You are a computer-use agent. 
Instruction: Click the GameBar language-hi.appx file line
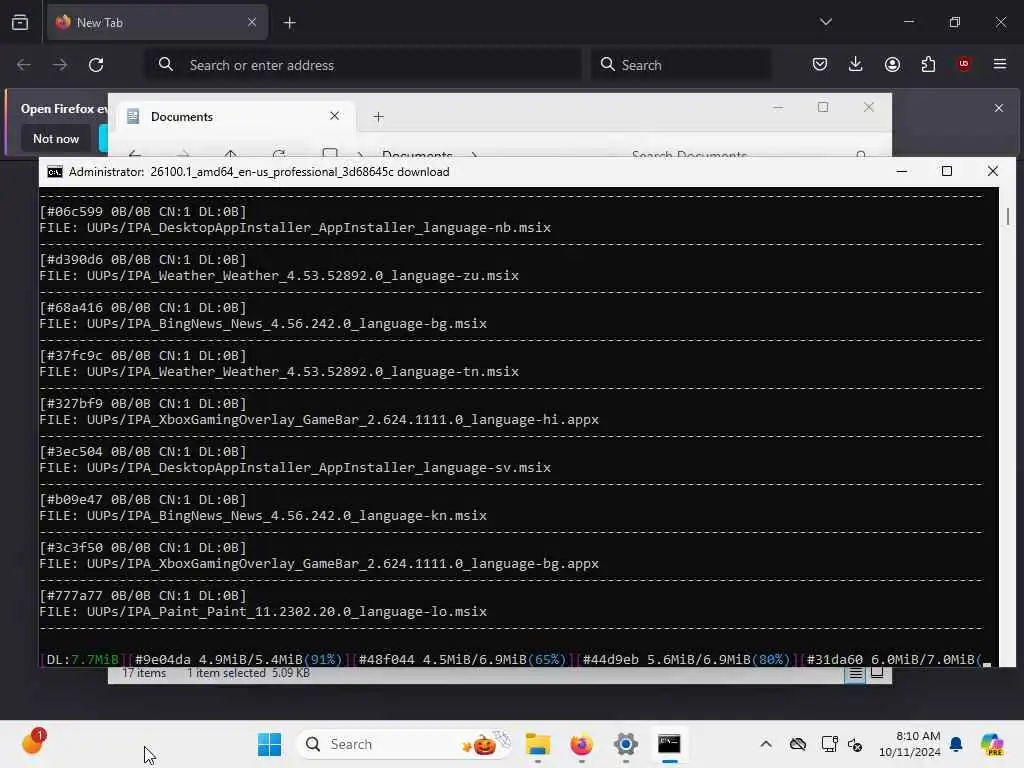pyautogui.click(x=319, y=420)
